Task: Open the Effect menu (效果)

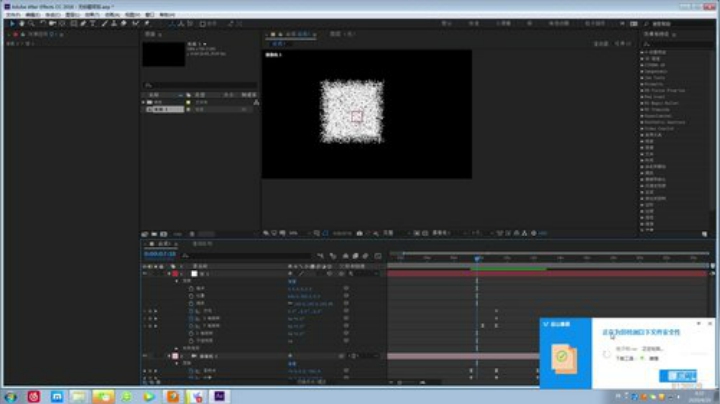Action: [x=92, y=15]
